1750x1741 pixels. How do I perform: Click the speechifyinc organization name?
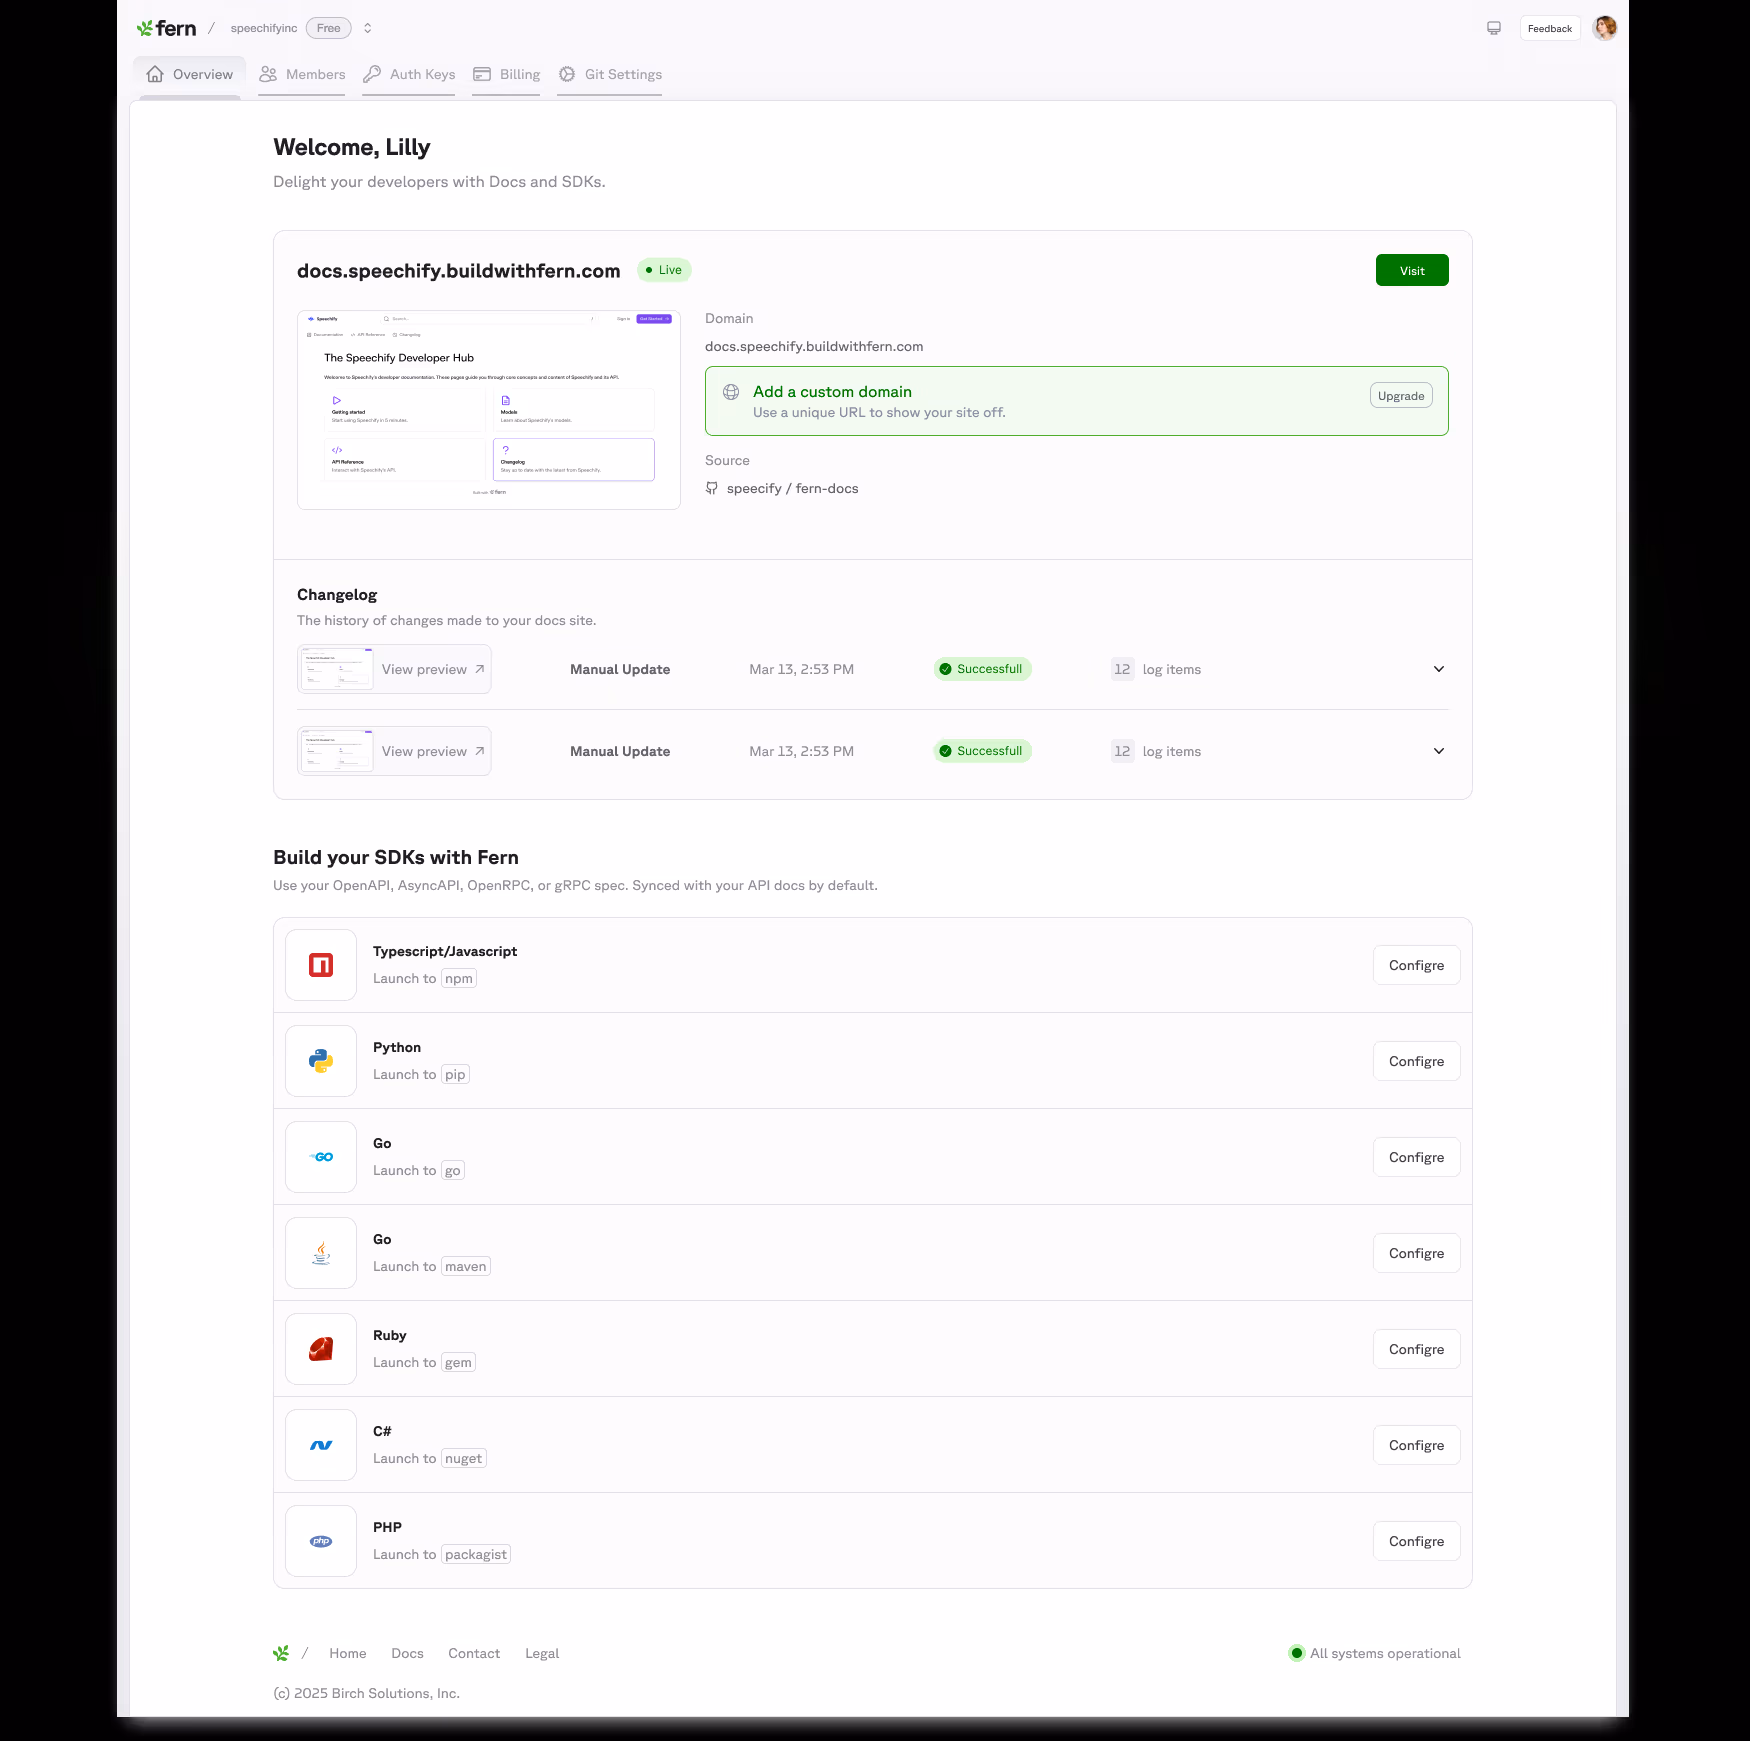pos(264,28)
